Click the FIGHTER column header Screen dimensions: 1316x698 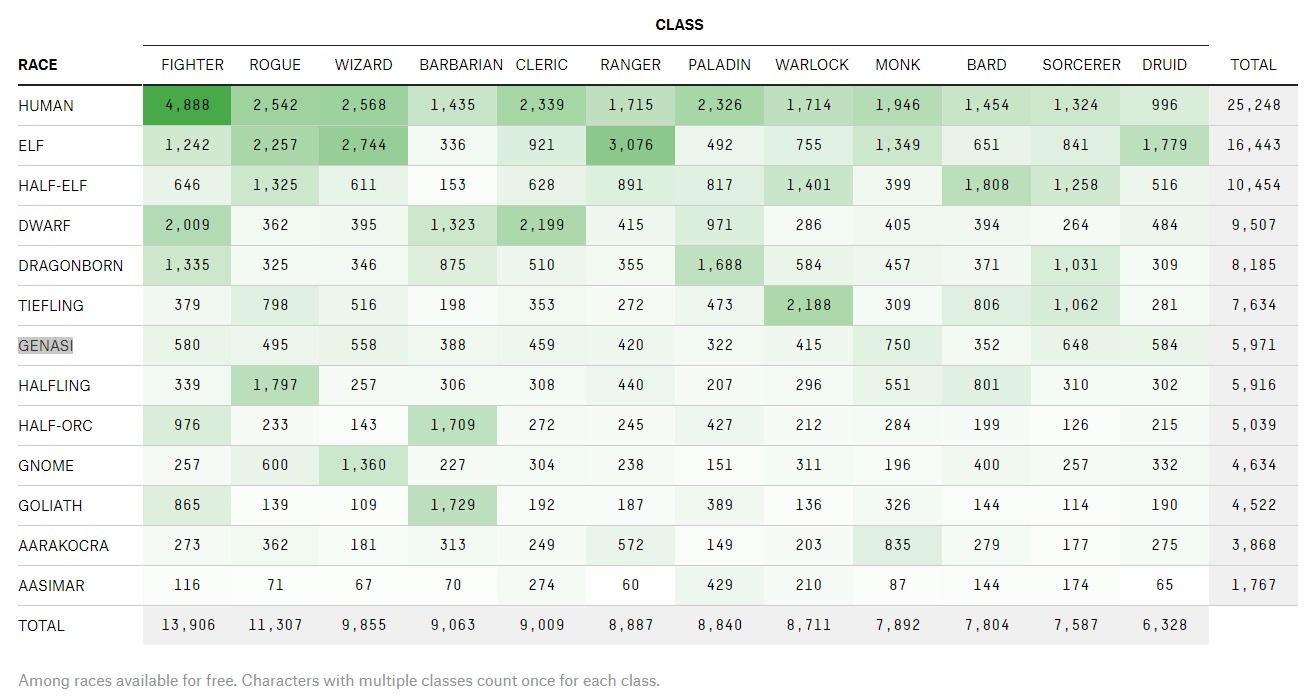[192, 65]
